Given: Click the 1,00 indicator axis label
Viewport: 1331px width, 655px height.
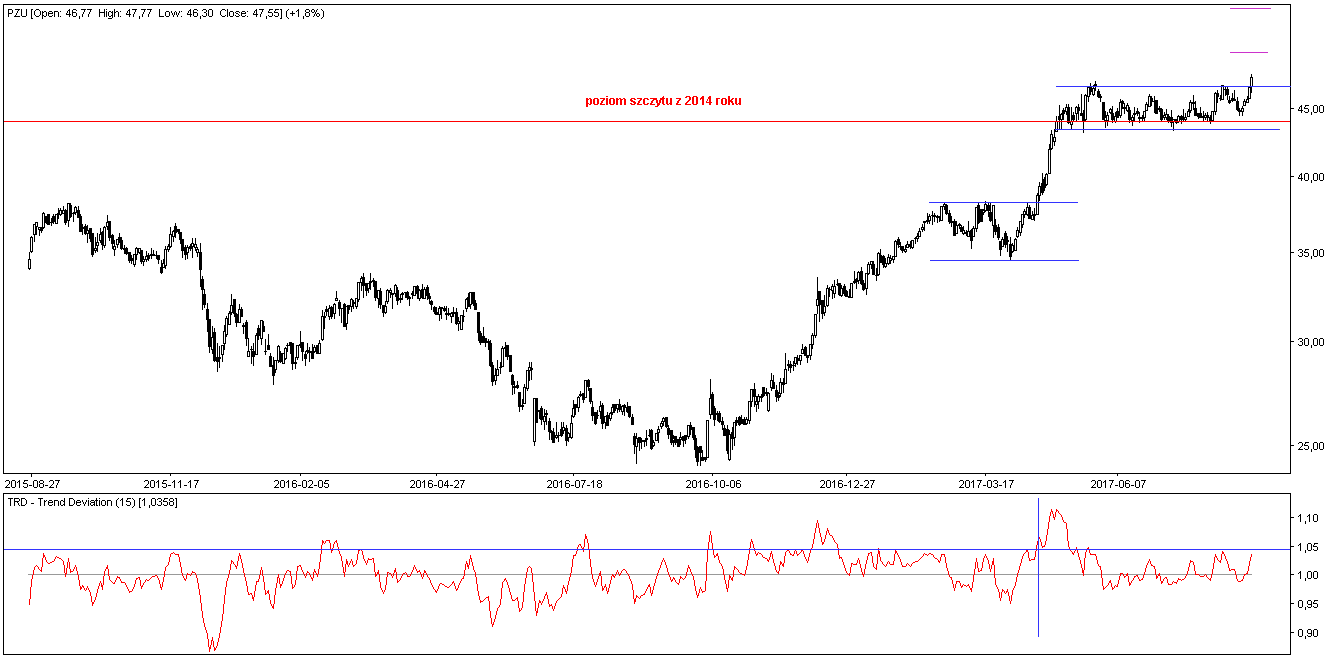Looking at the screenshot, I should (1310, 576).
